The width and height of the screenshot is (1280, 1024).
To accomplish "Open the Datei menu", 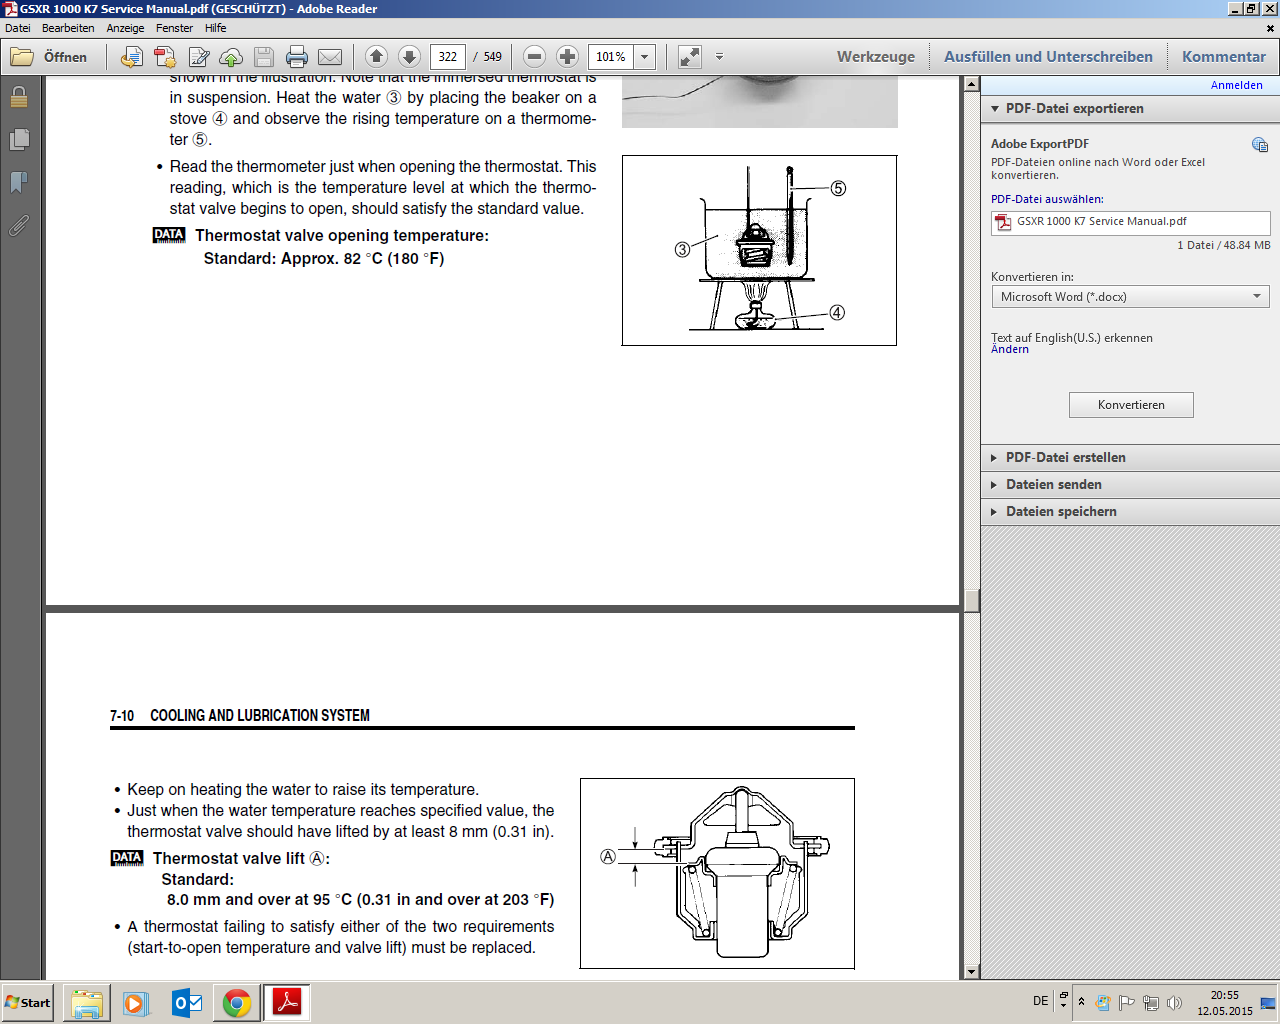I will point(18,28).
